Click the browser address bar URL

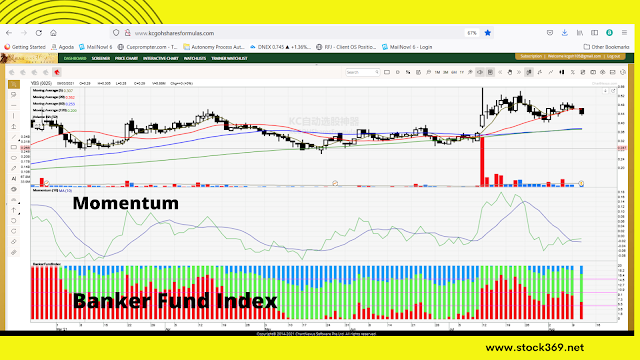tap(174, 33)
